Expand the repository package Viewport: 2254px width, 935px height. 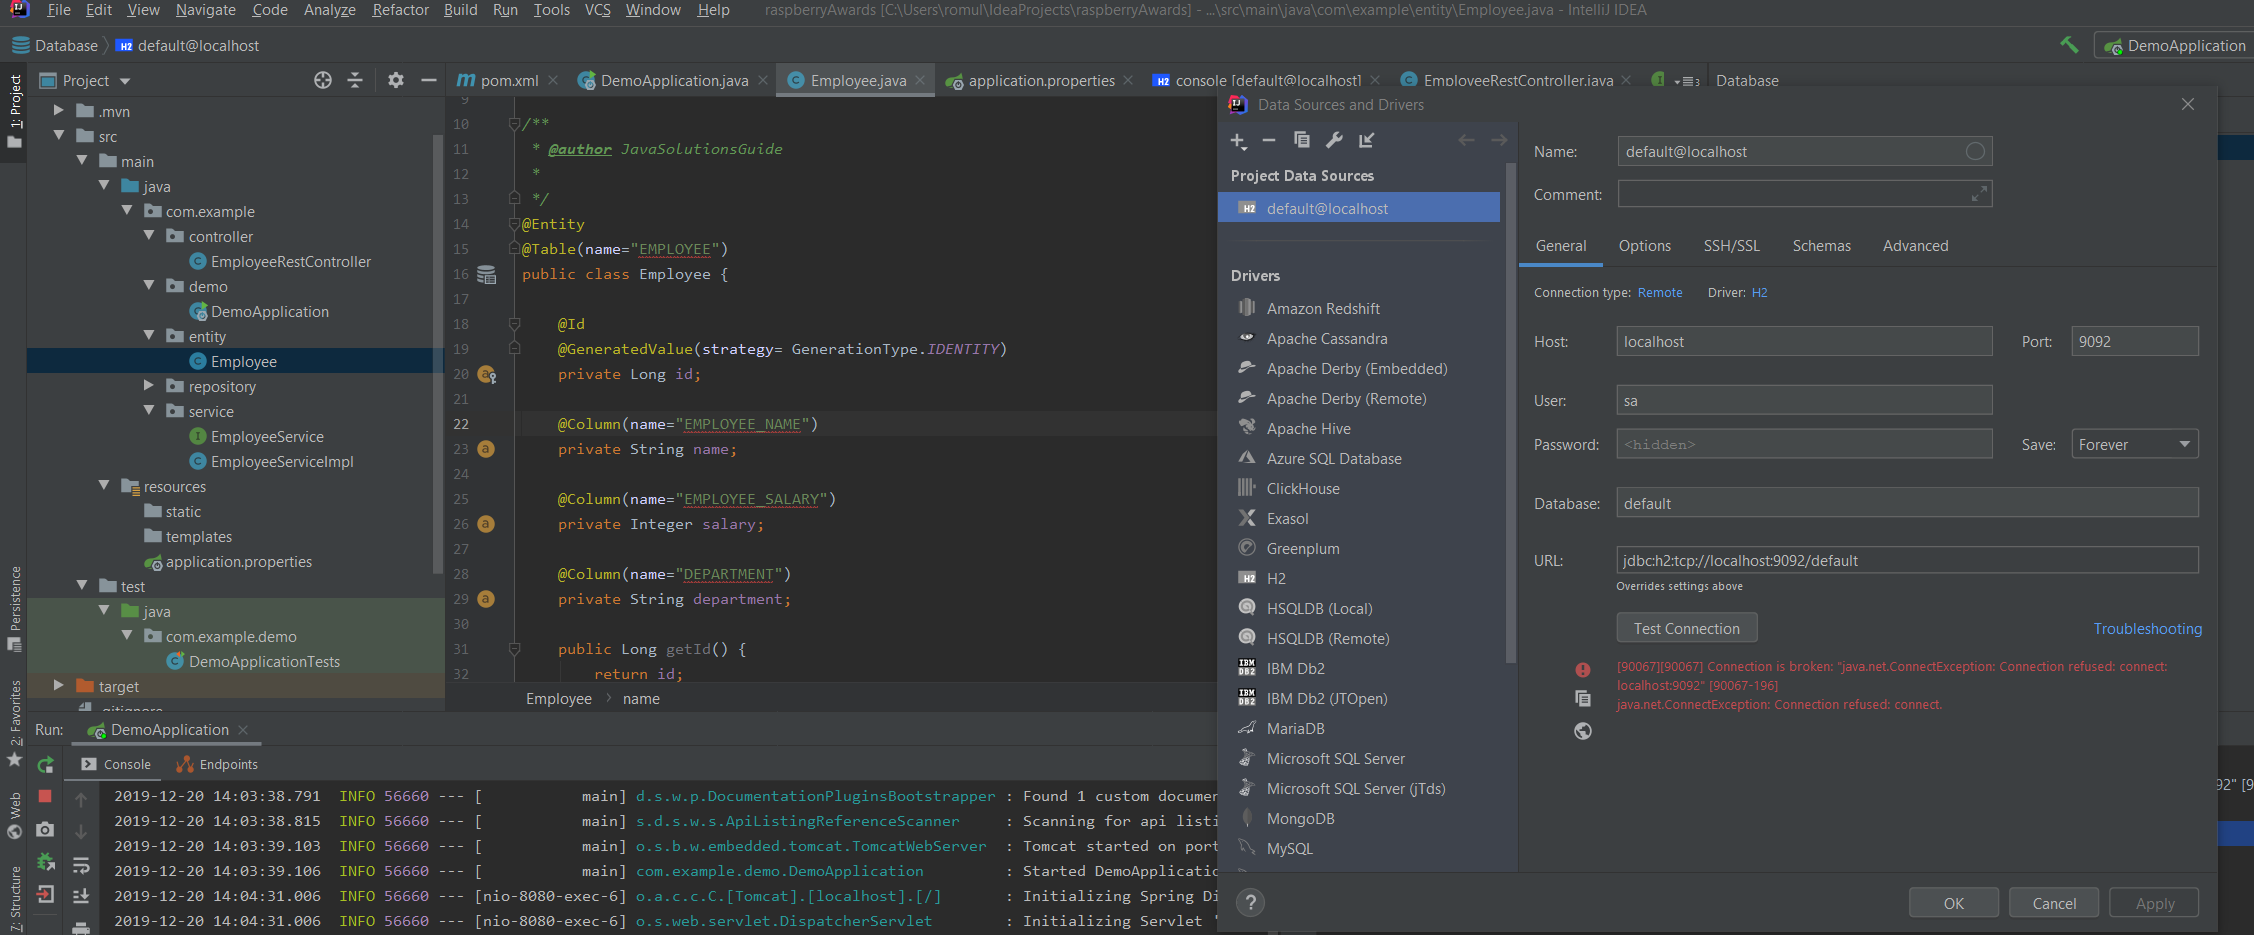(149, 385)
